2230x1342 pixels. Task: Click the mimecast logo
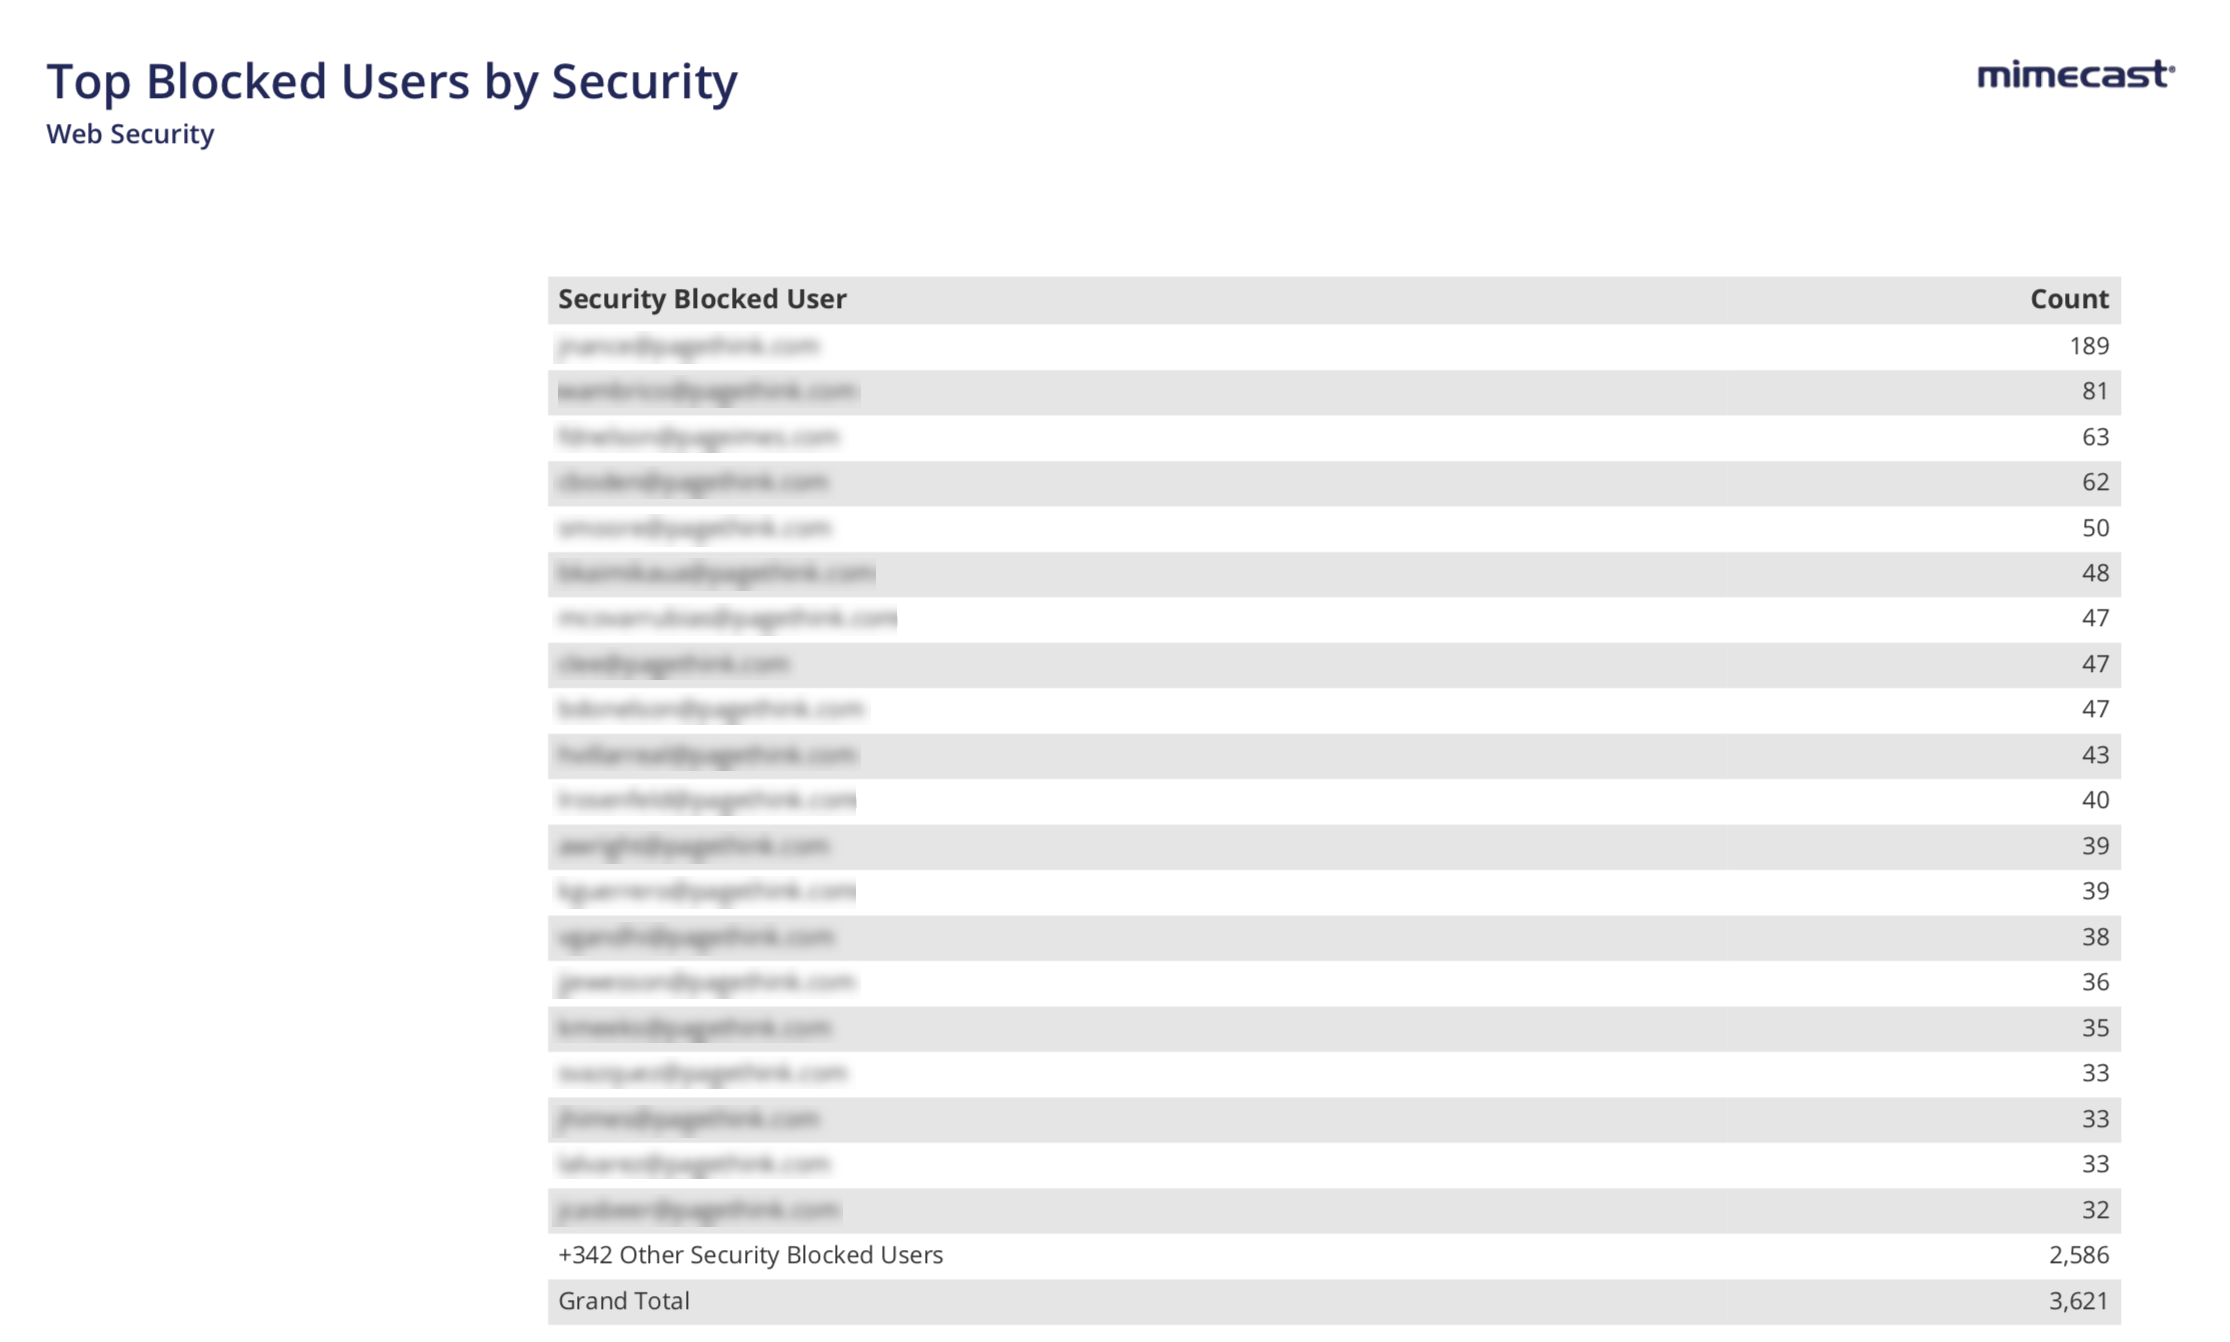pos(2075,75)
